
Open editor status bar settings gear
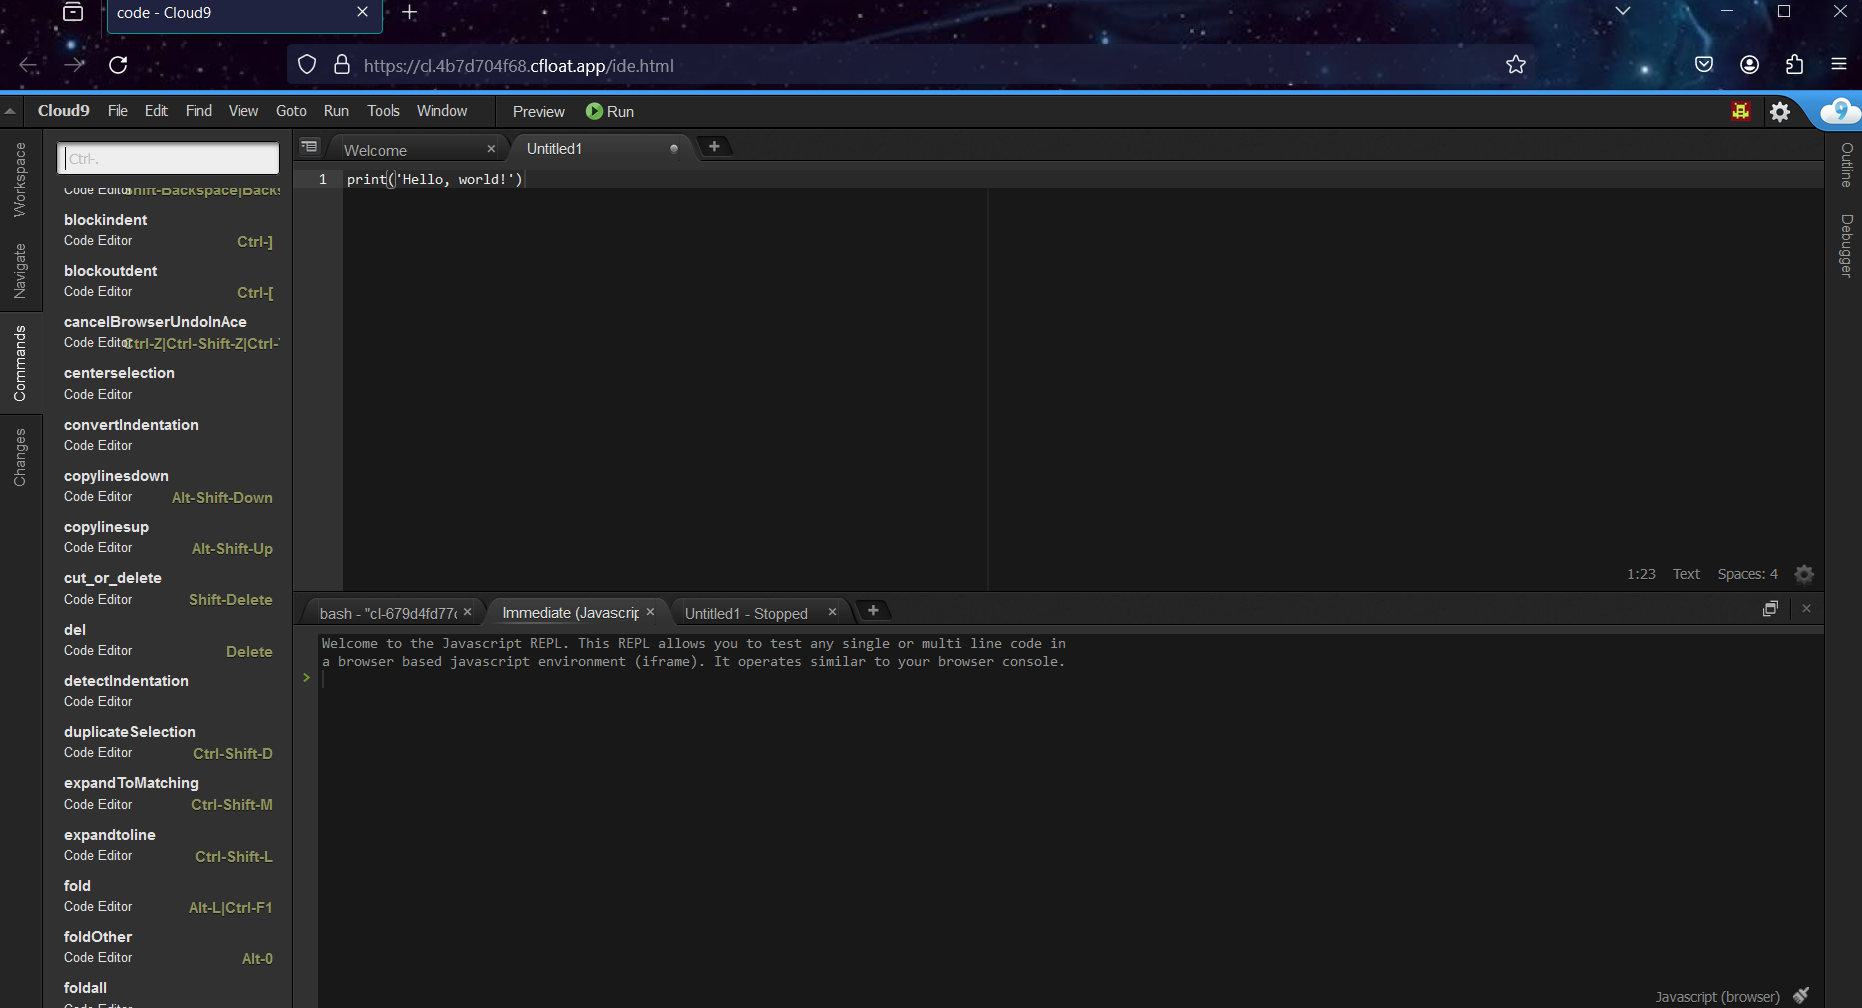(1804, 574)
